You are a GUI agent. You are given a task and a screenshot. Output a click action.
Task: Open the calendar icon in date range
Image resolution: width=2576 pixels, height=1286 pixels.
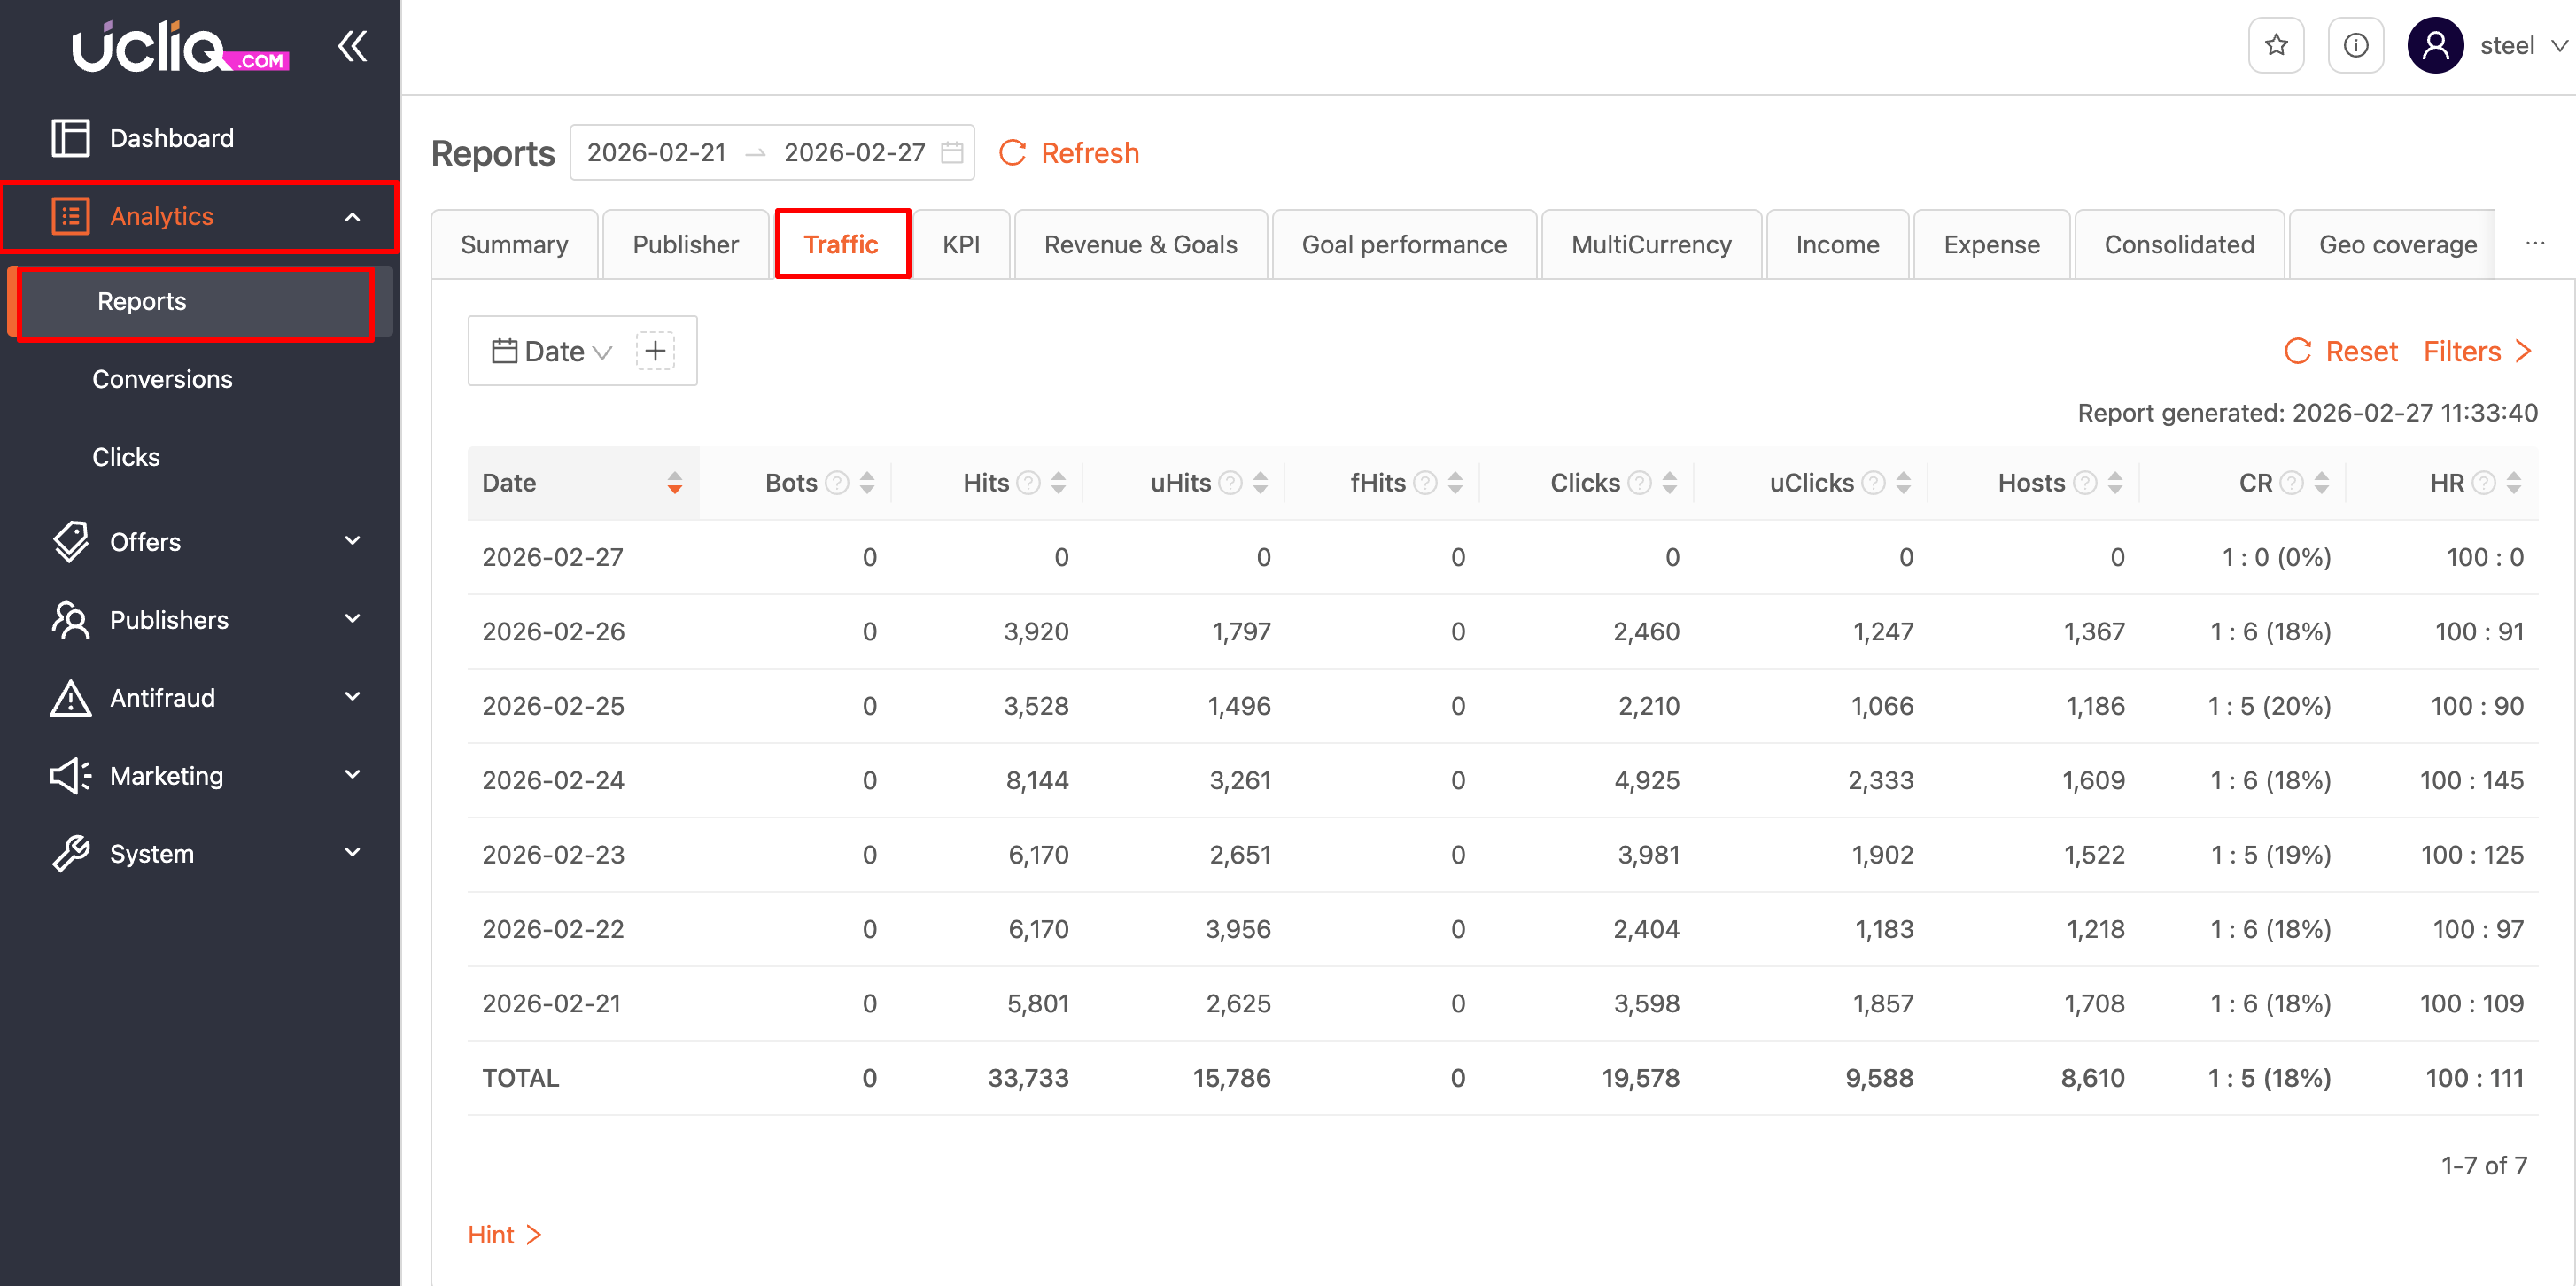[x=952, y=152]
